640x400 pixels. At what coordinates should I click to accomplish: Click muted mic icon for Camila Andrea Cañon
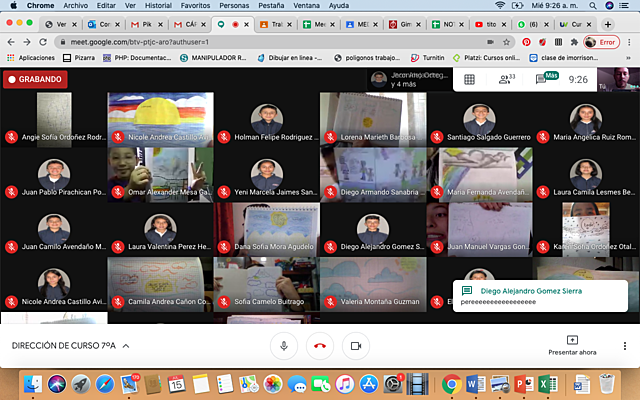coord(118,302)
